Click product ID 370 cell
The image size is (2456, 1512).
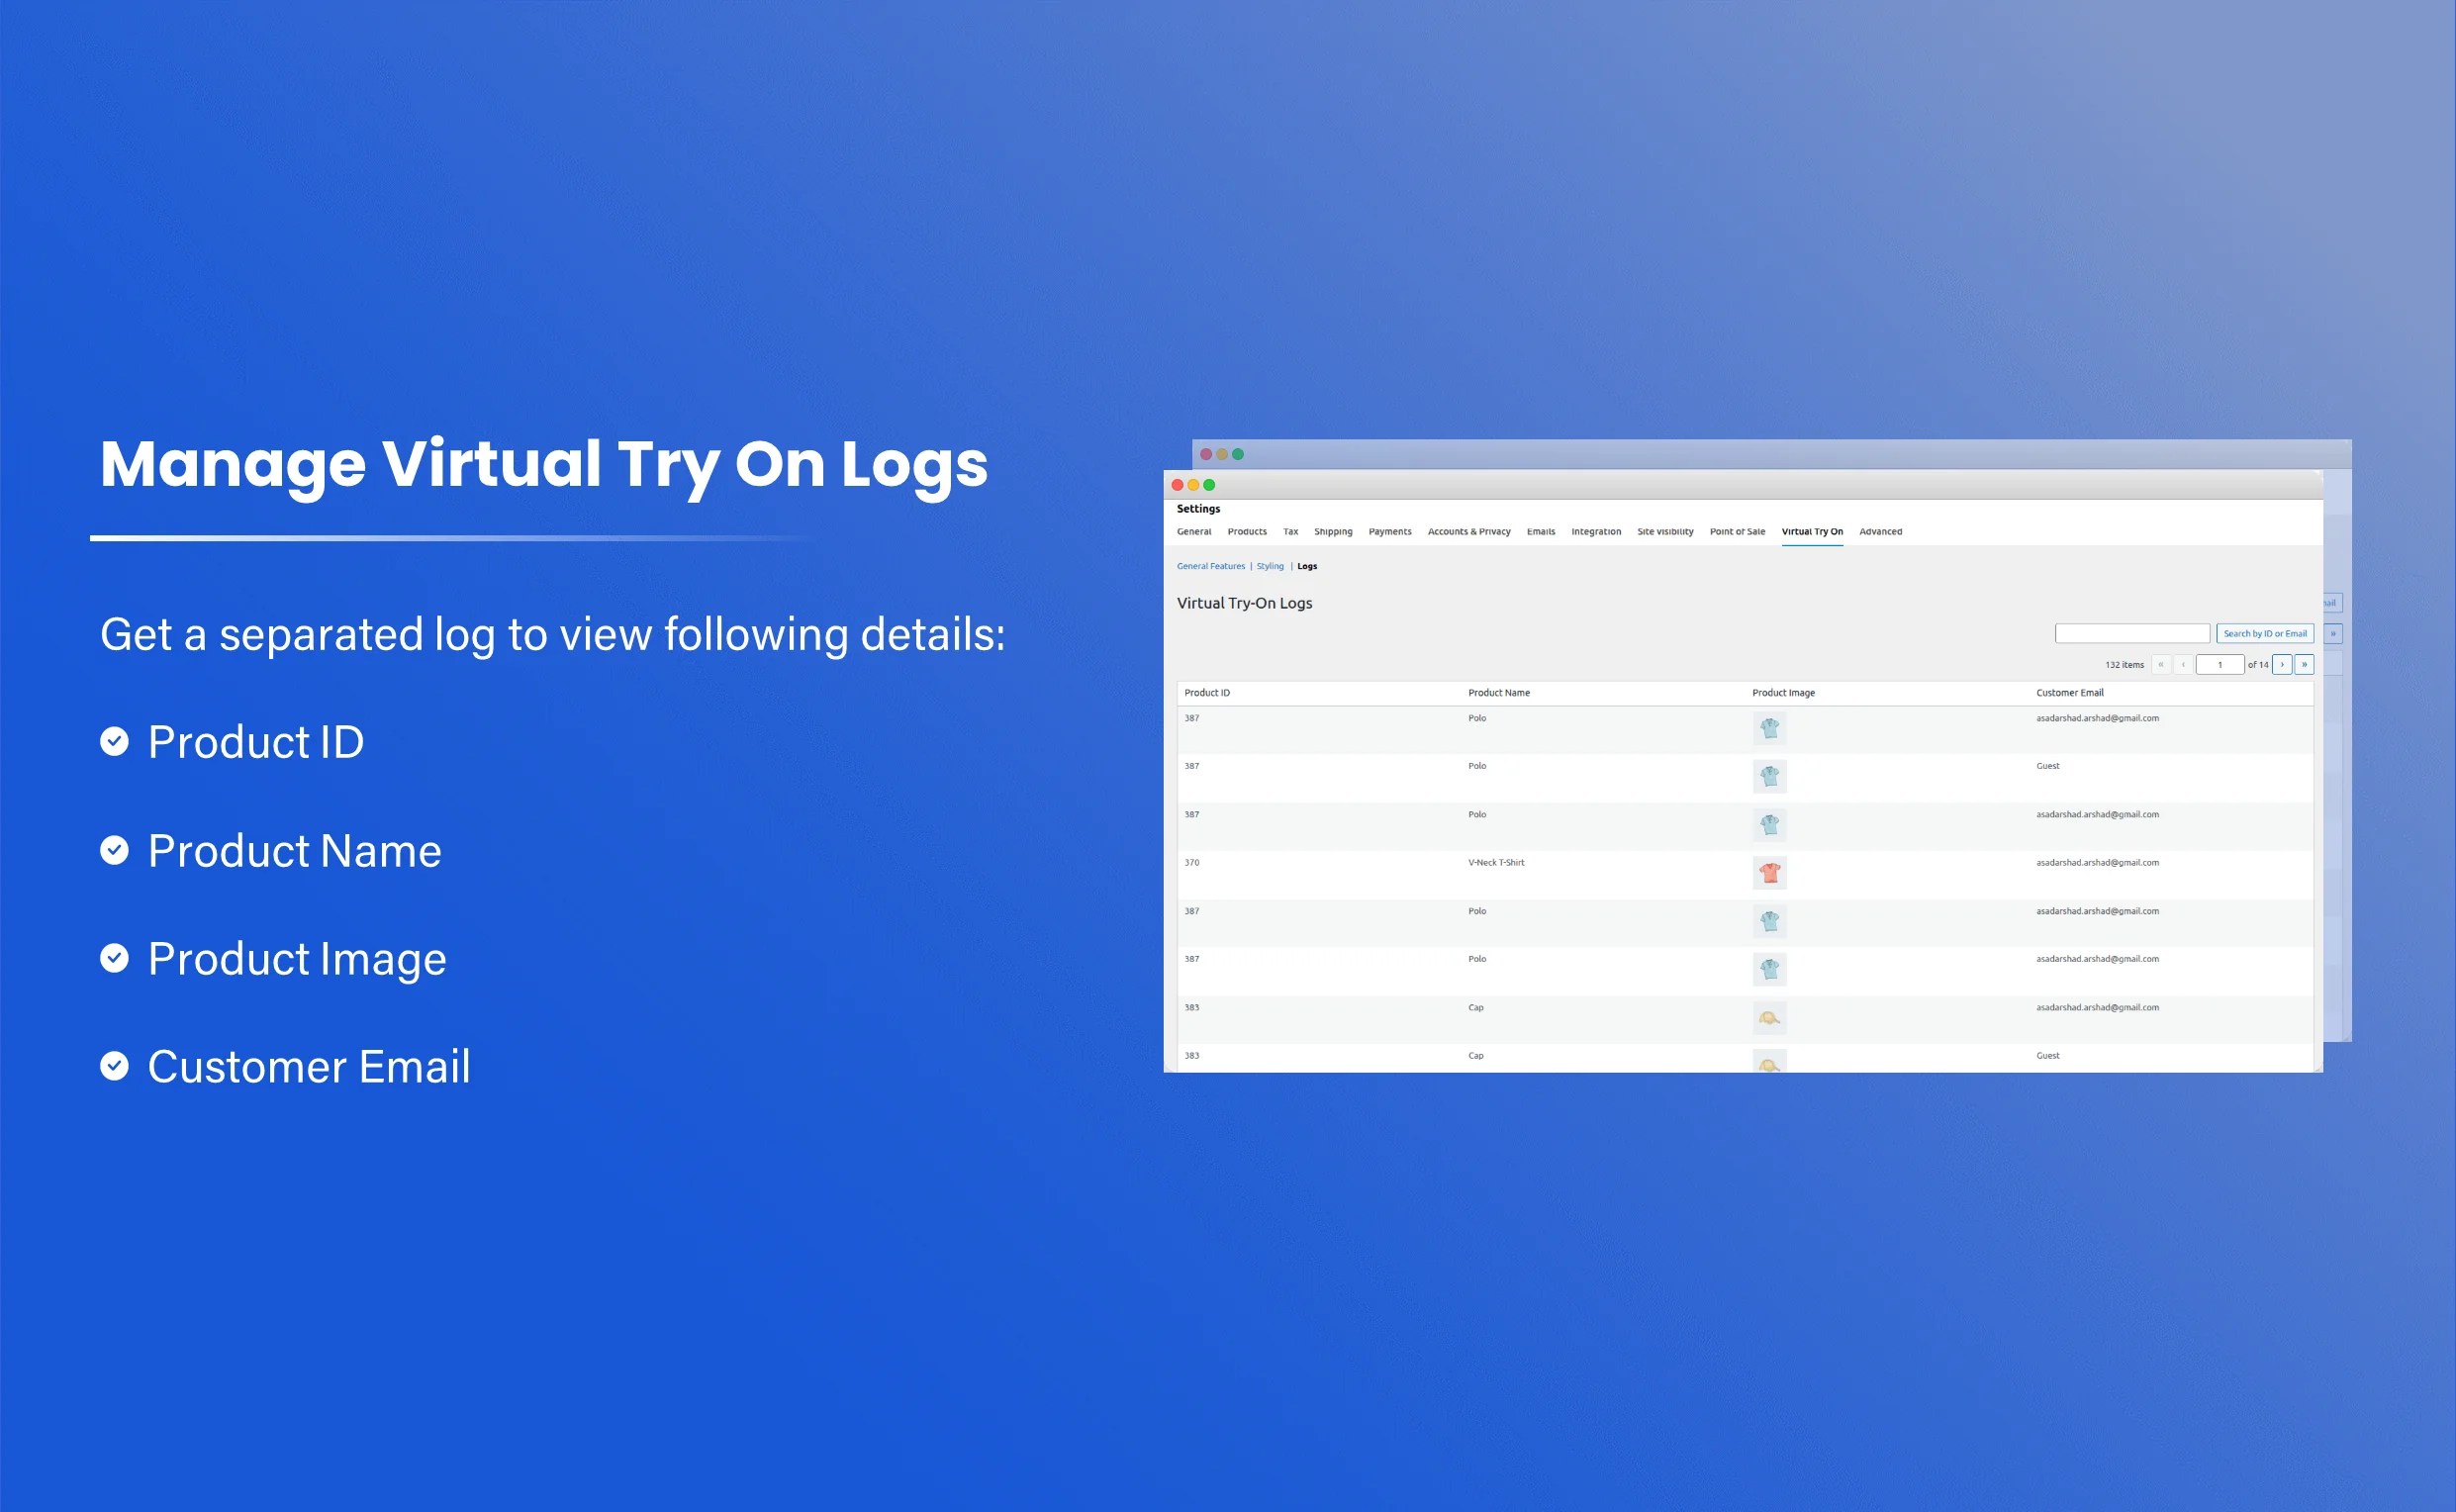(1192, 862)
